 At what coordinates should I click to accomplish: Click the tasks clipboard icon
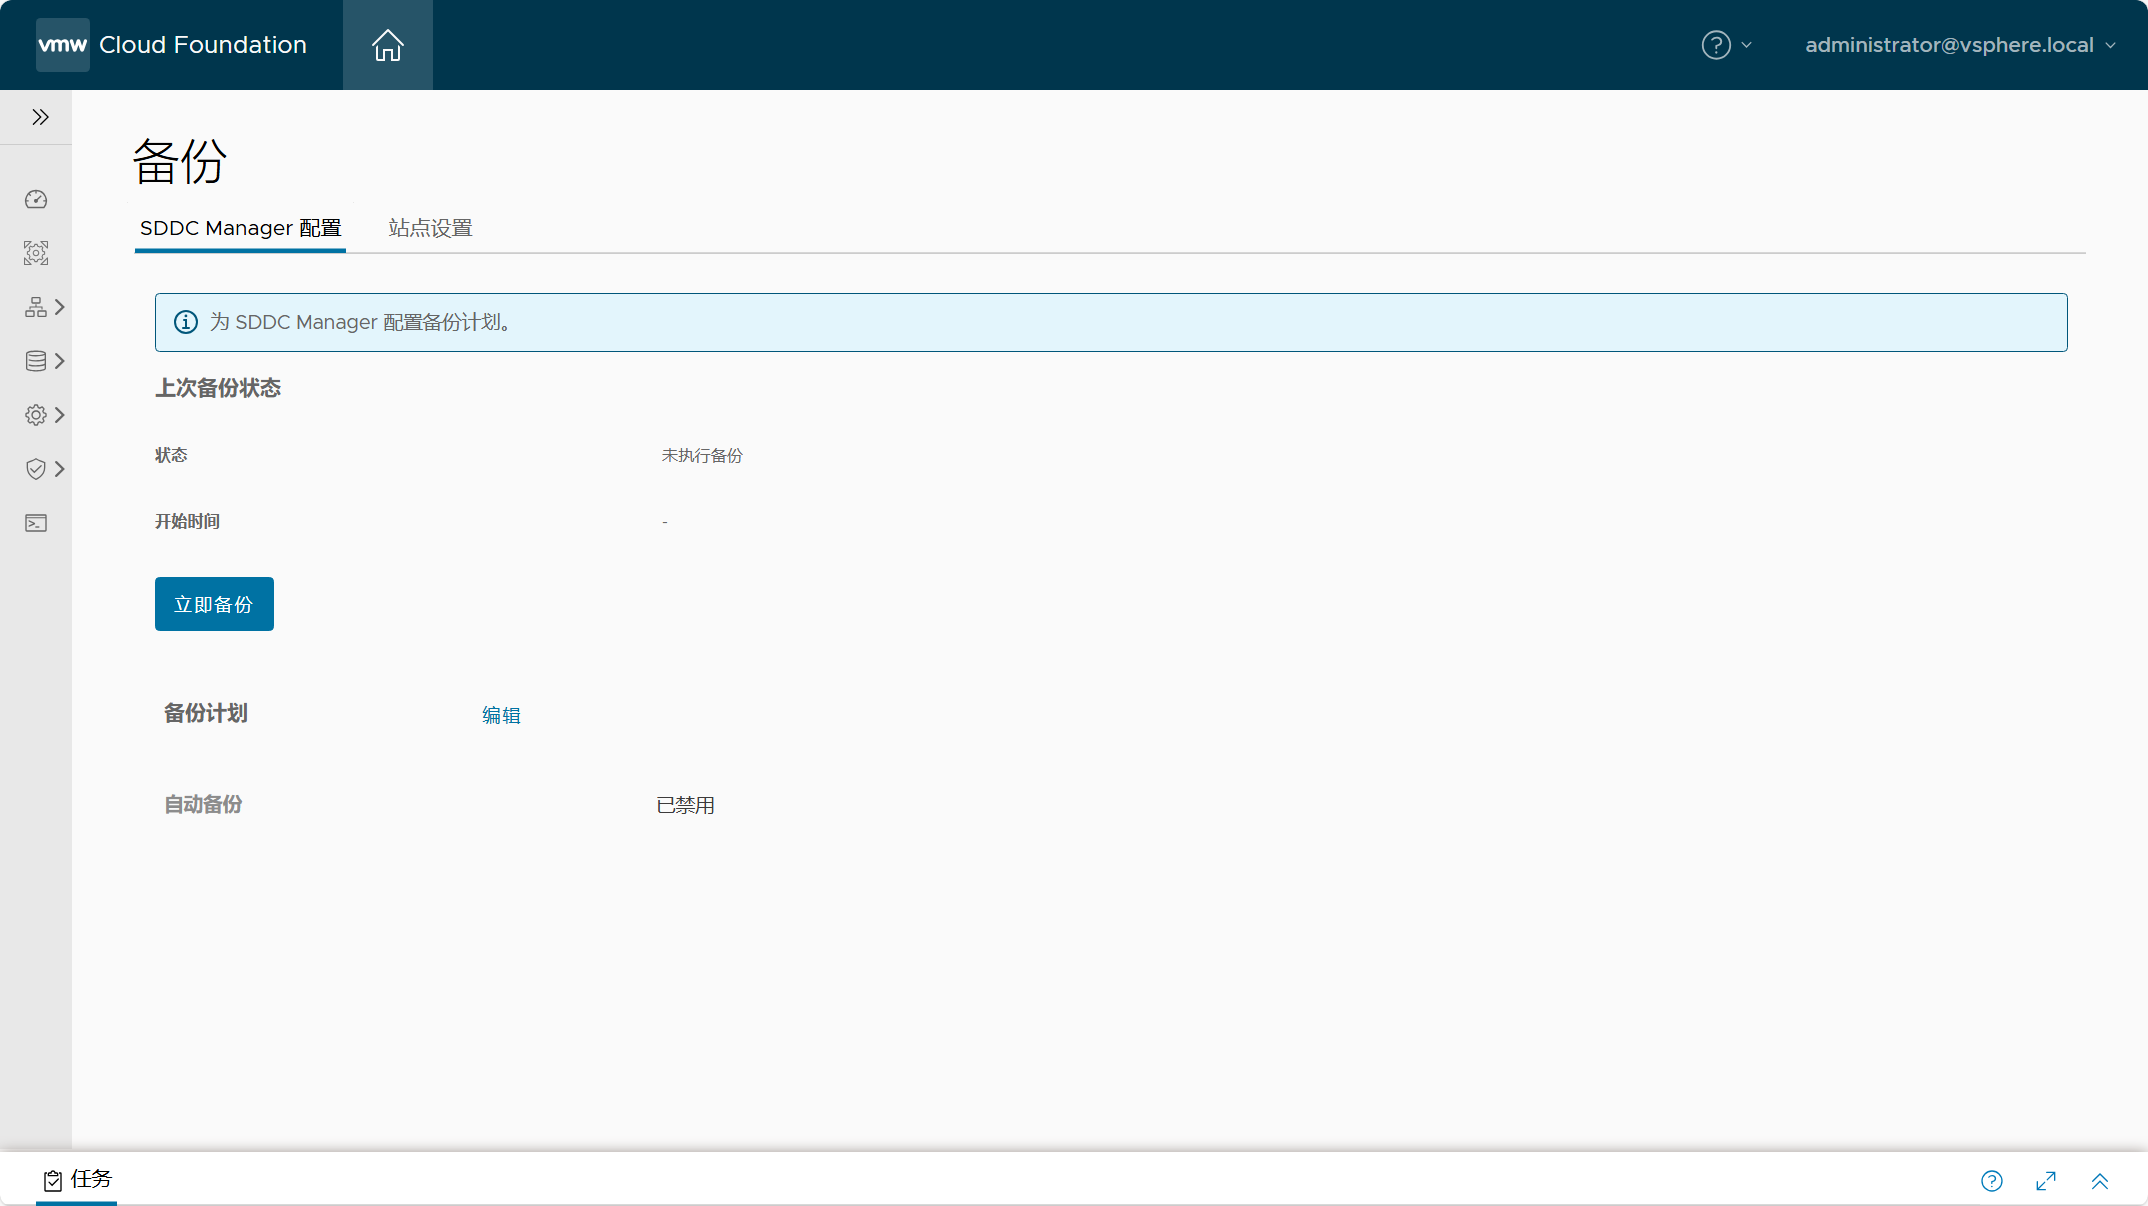(53, 1181)
